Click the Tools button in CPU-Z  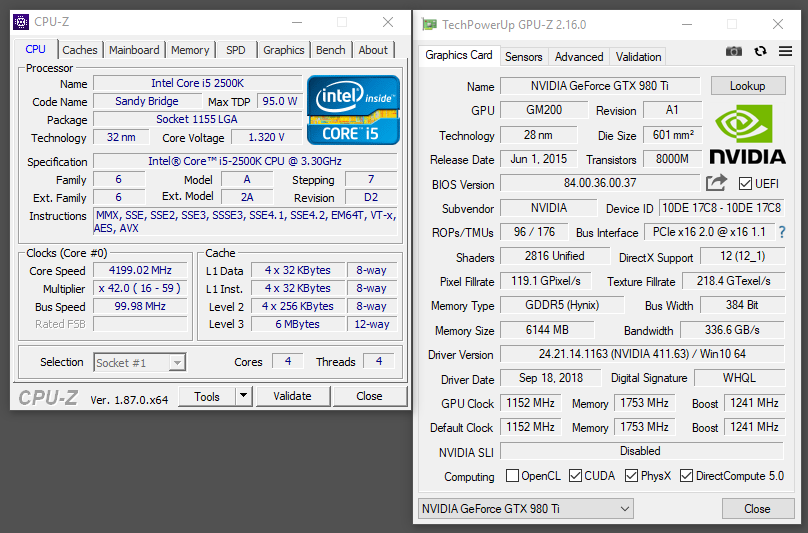(x=207, y=396)
